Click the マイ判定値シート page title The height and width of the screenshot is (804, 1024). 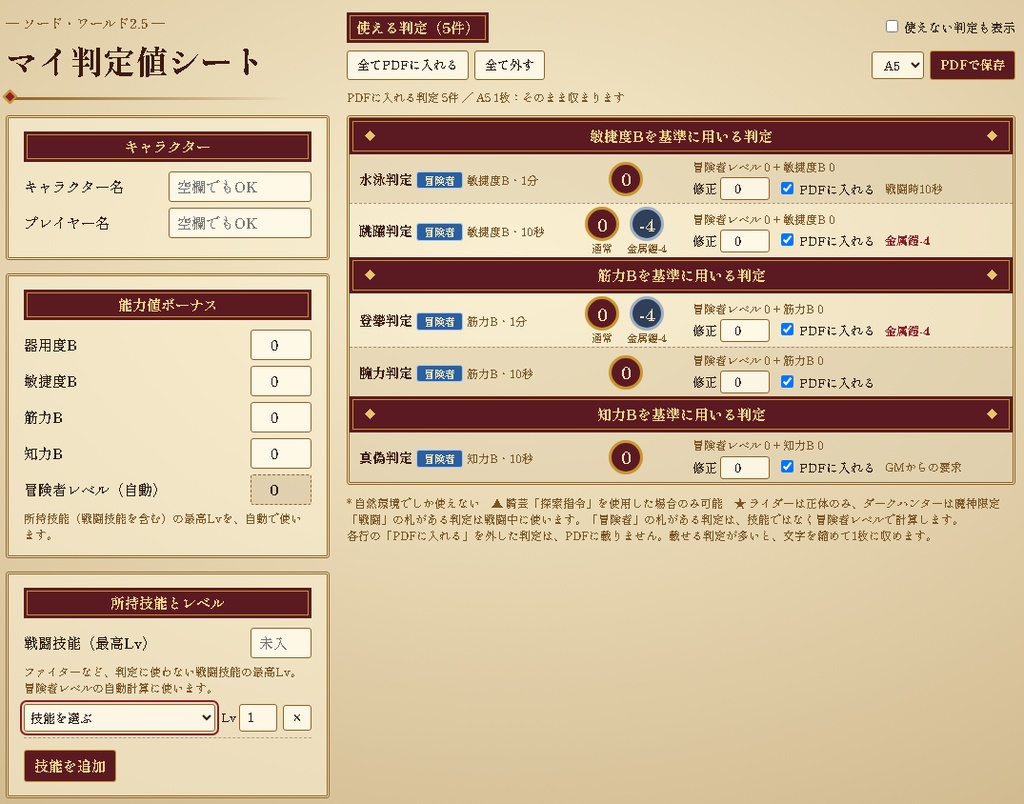pos(133,62)
